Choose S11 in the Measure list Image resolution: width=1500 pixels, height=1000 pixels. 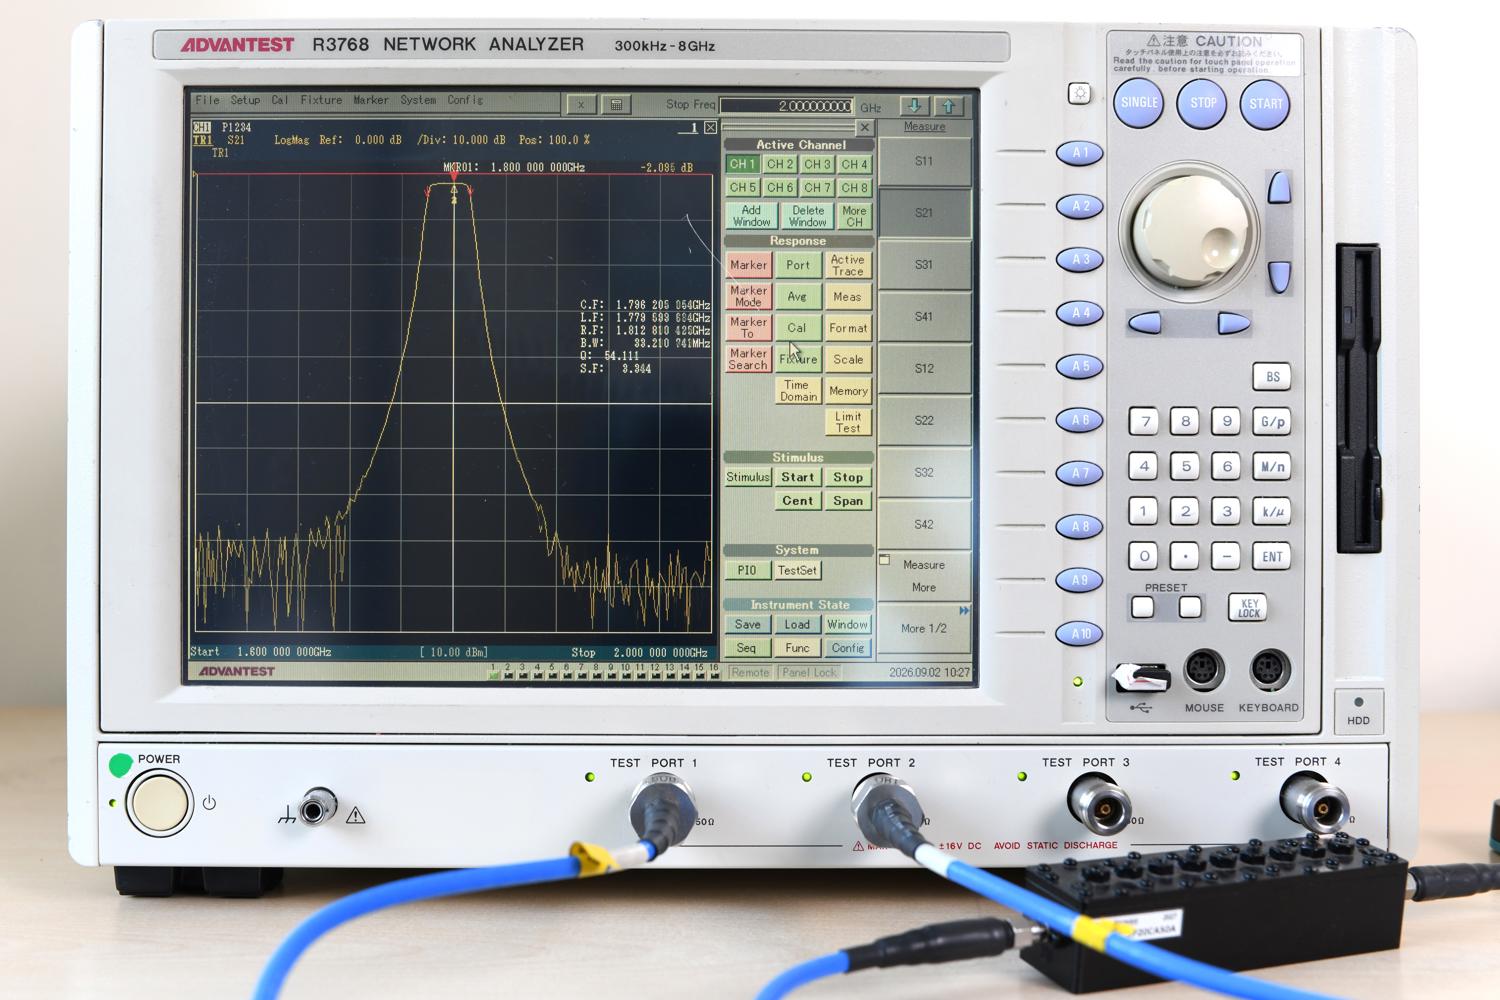(x=924, y=161)
